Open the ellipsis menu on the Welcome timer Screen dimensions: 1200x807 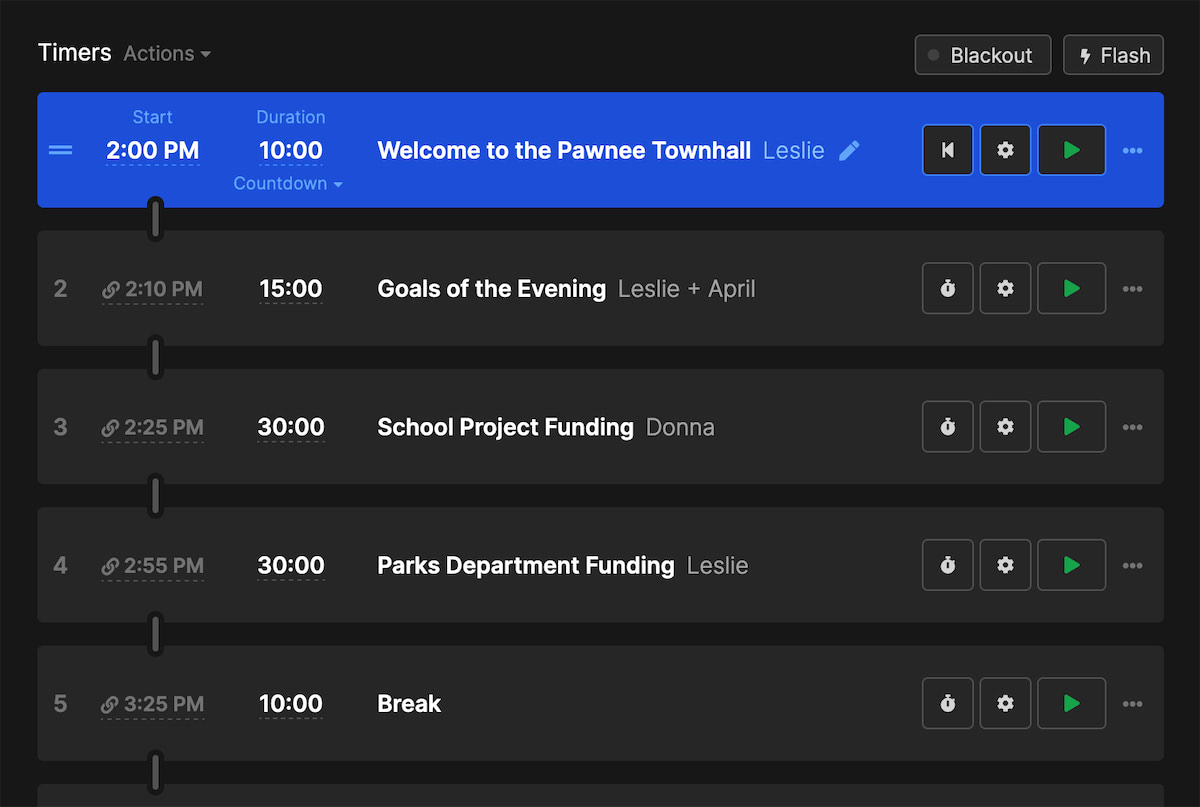[x=1133, y=149]
